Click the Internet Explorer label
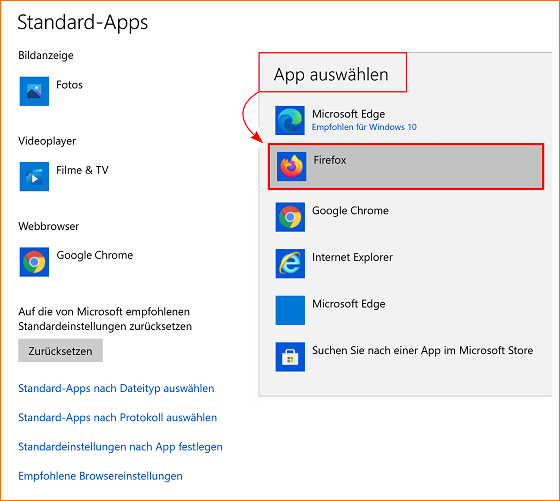This screenshot has height=501, width=560. pos(352,257)
